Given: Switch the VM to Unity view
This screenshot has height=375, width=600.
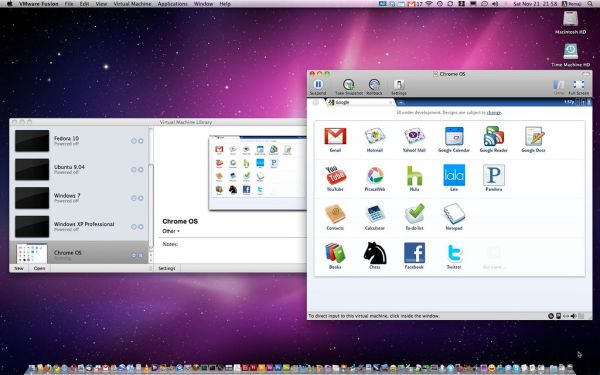Looking at the screenshot, I should tap(559, 87).
